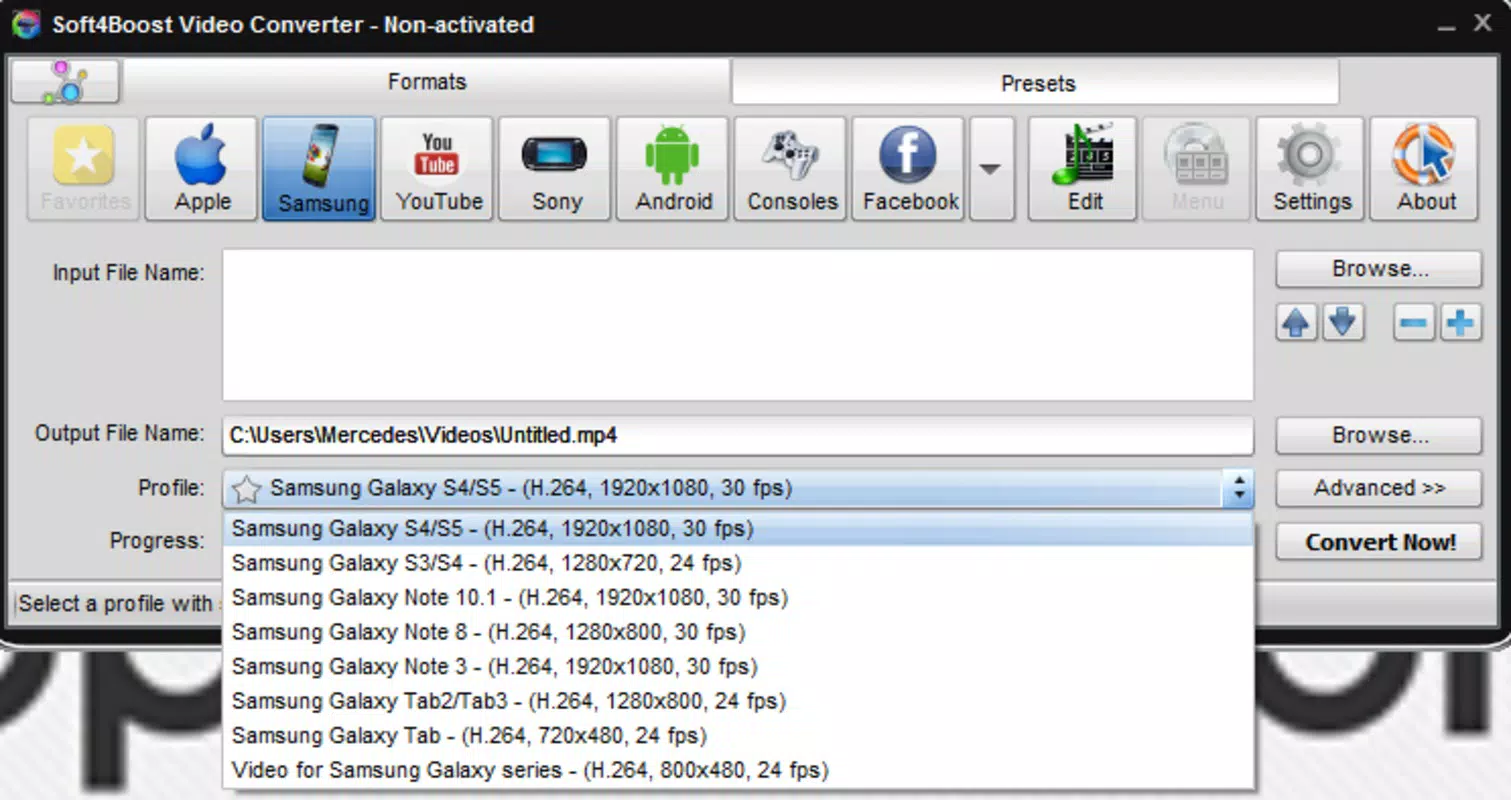Viewport: 1511px width, 800px height.
Task: Choose Samsung Galaxy Note 10.1 profile
Action: (738, 598)
